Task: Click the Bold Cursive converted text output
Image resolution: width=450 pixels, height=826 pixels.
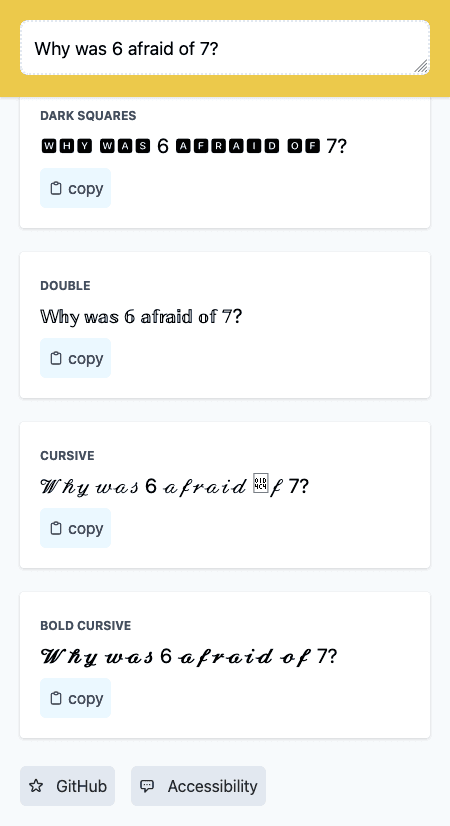Action: point(188,656)
